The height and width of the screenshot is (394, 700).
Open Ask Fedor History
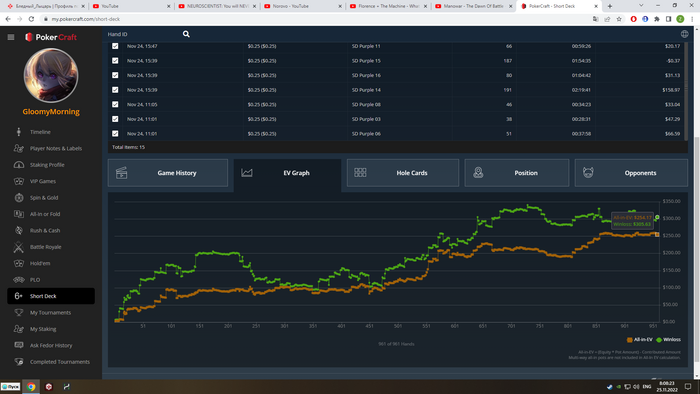coord(51,345)
